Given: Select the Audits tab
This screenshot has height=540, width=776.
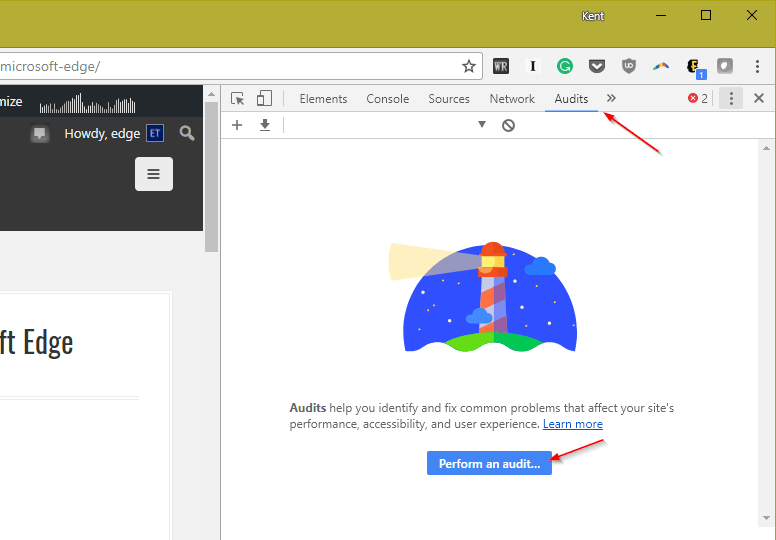Looking at the screenshot, I should tap(571, 99).
